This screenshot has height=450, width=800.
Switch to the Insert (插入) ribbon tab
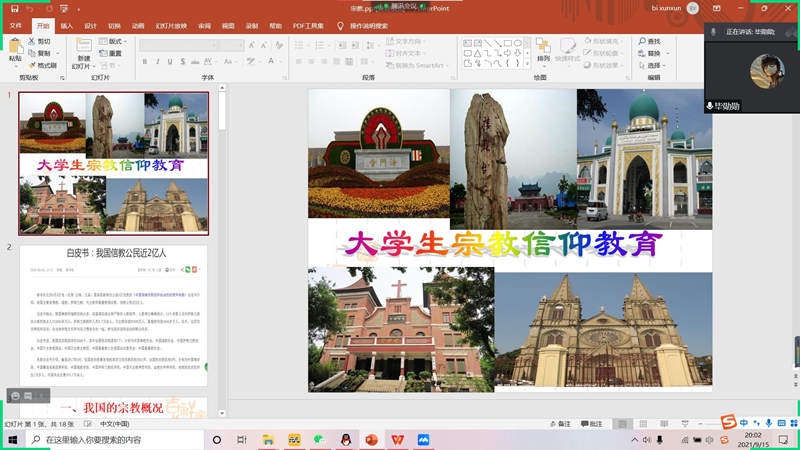click(x=66, y=26)
